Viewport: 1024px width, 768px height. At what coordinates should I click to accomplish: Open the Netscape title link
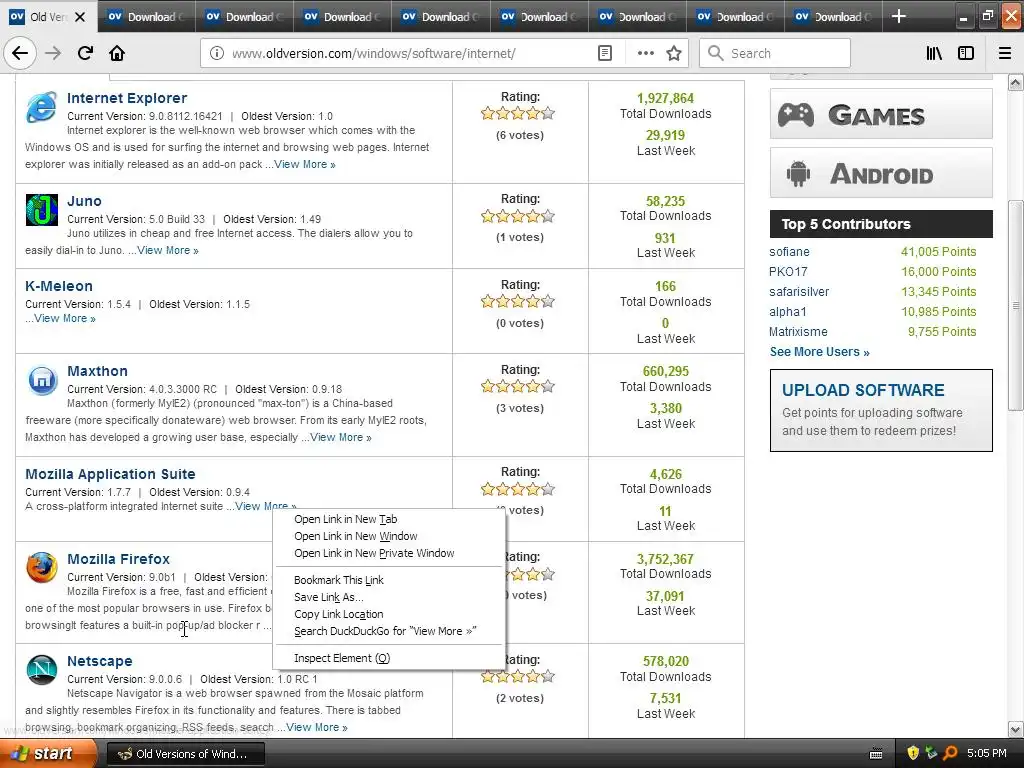click(x=100, y=661)
